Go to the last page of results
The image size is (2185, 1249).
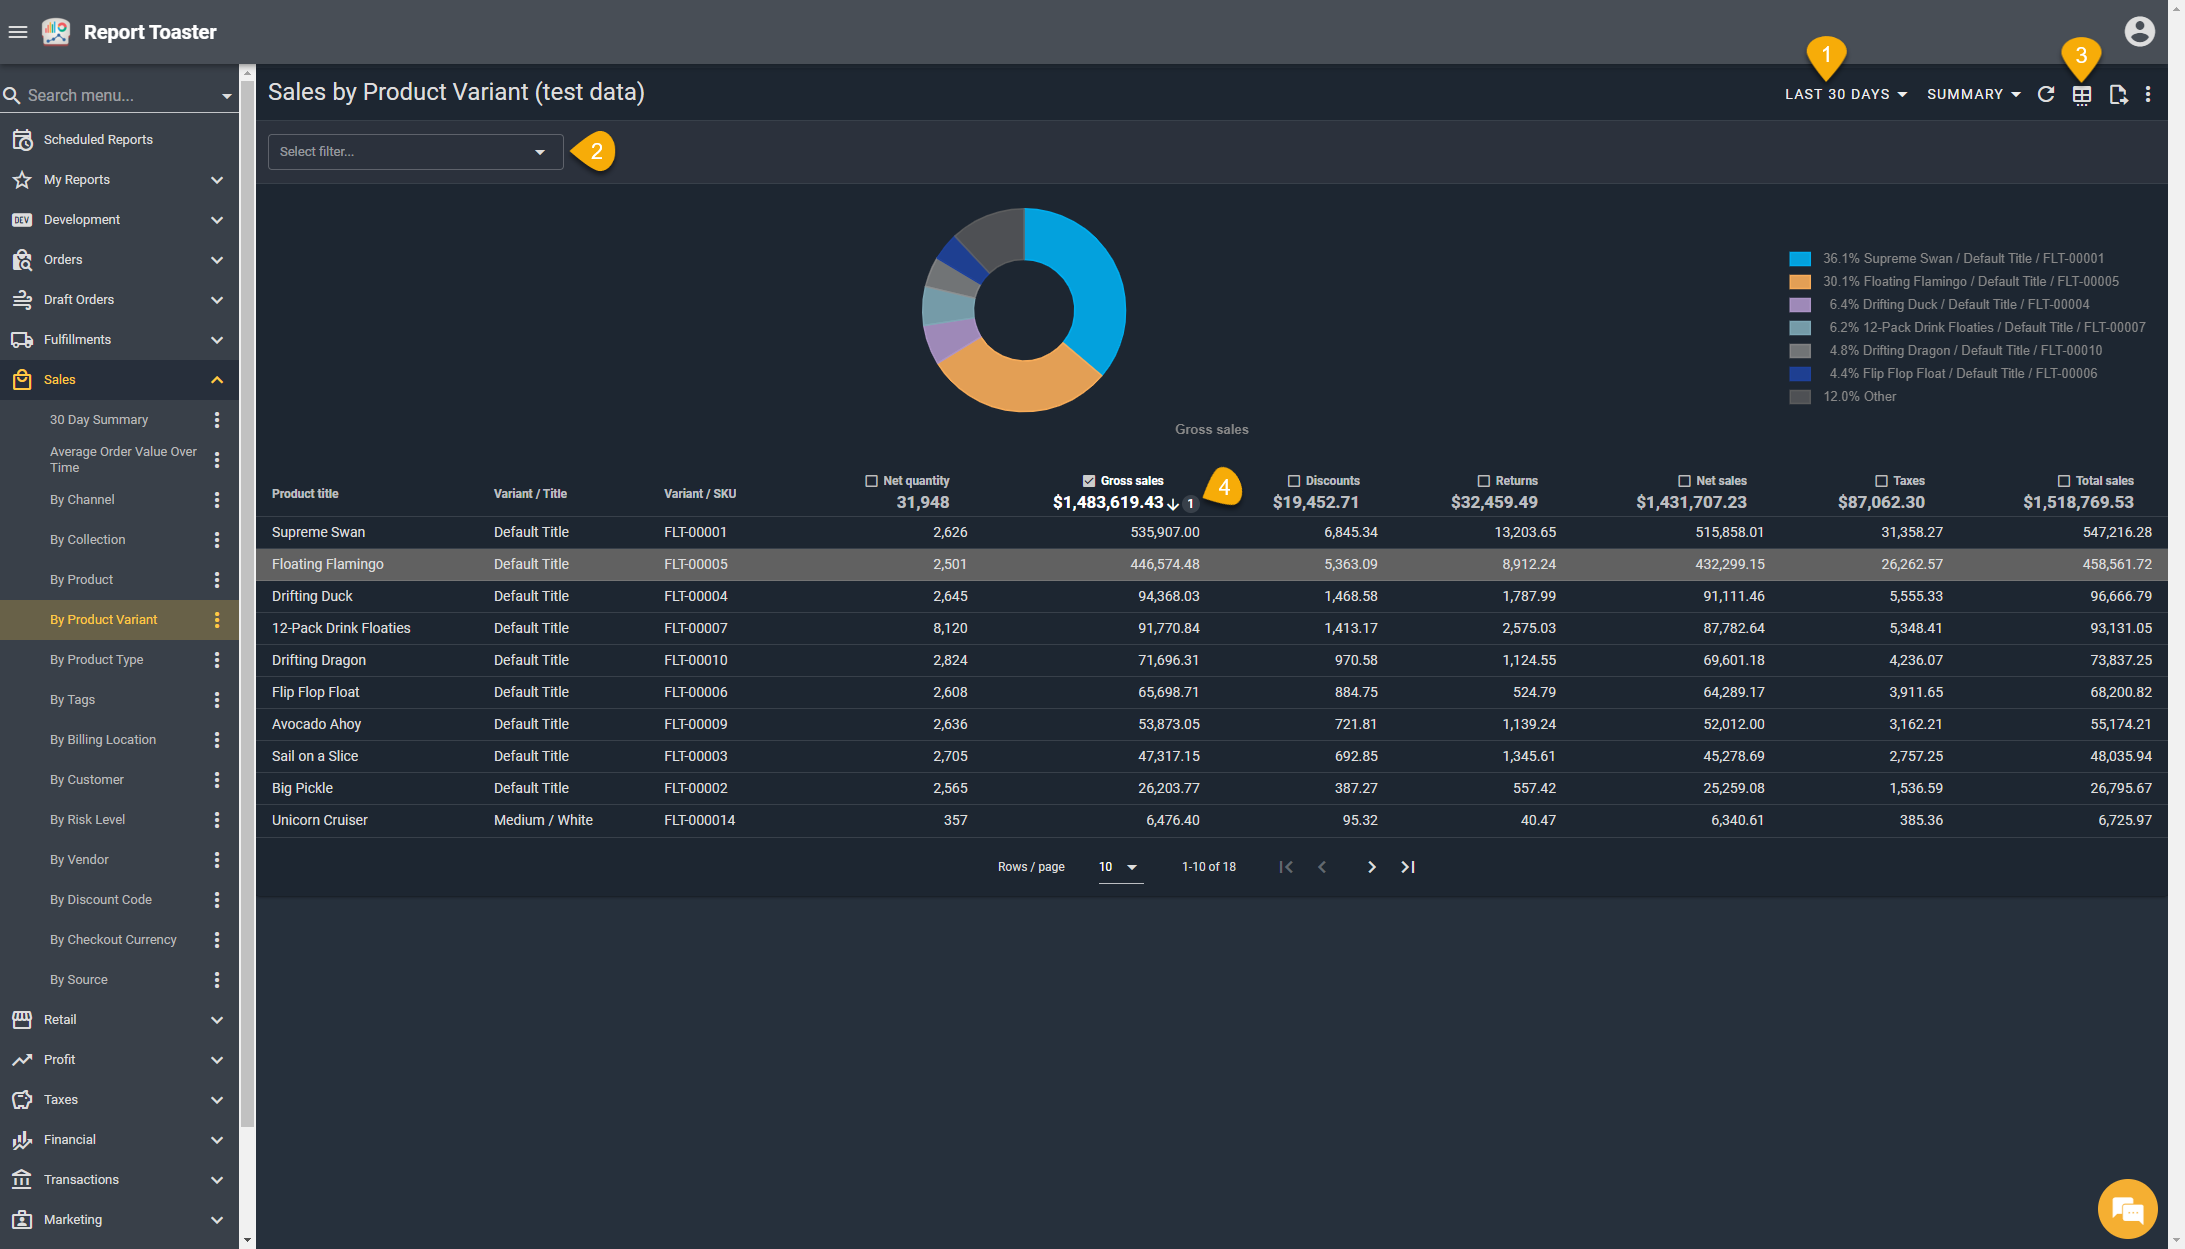1408,867
